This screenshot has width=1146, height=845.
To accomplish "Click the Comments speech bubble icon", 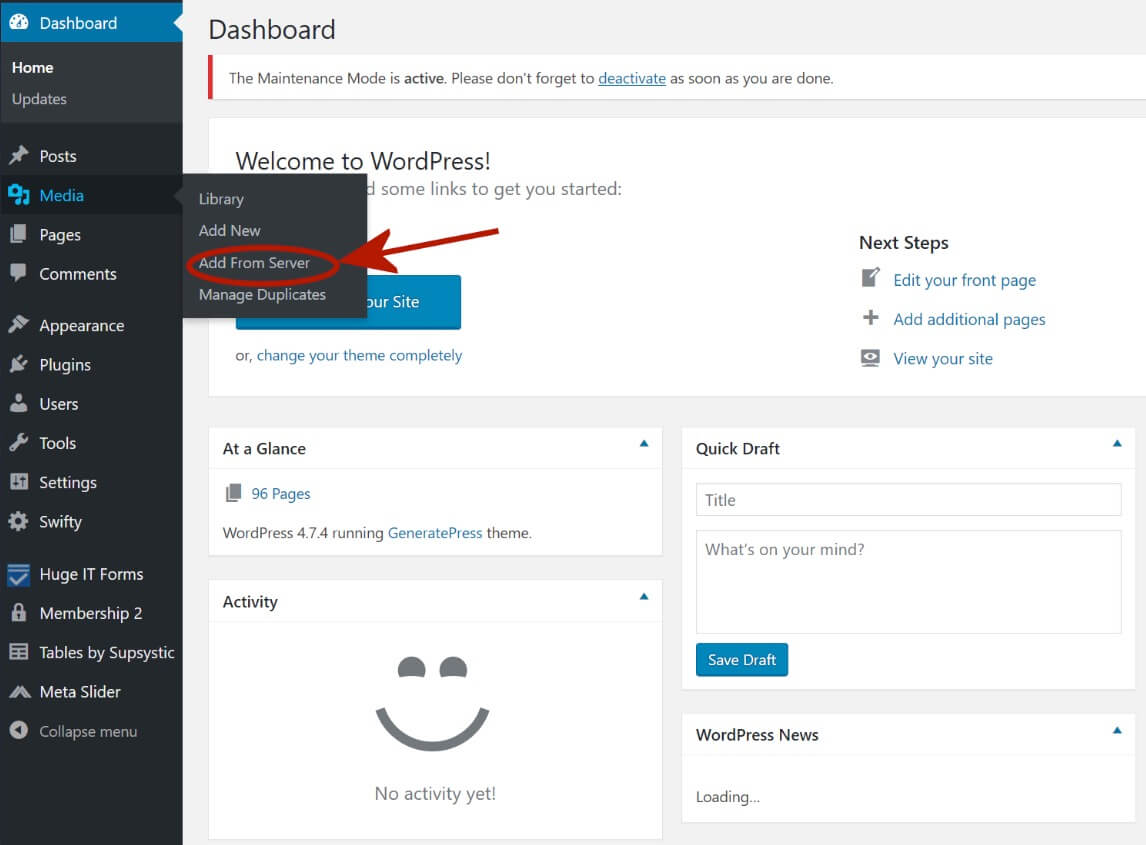I will (x=19, y=273).
